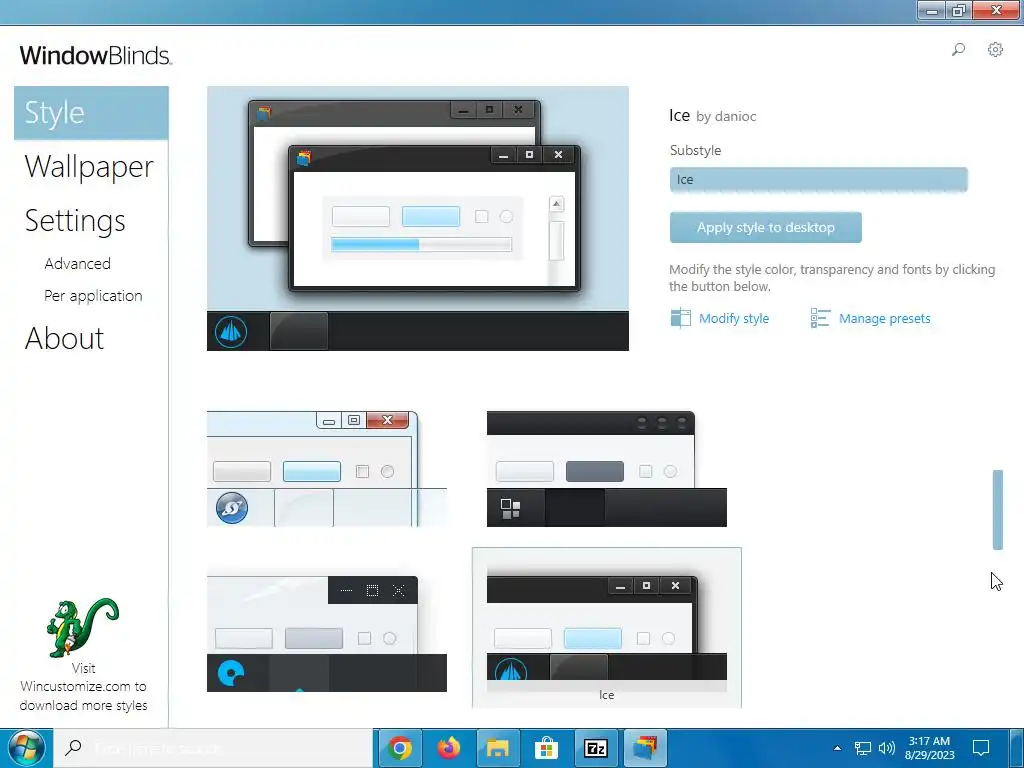Viewport: 1024px width, 768px height.
Task: Open the gear settings icon at top right
Action: coord(995,50)
